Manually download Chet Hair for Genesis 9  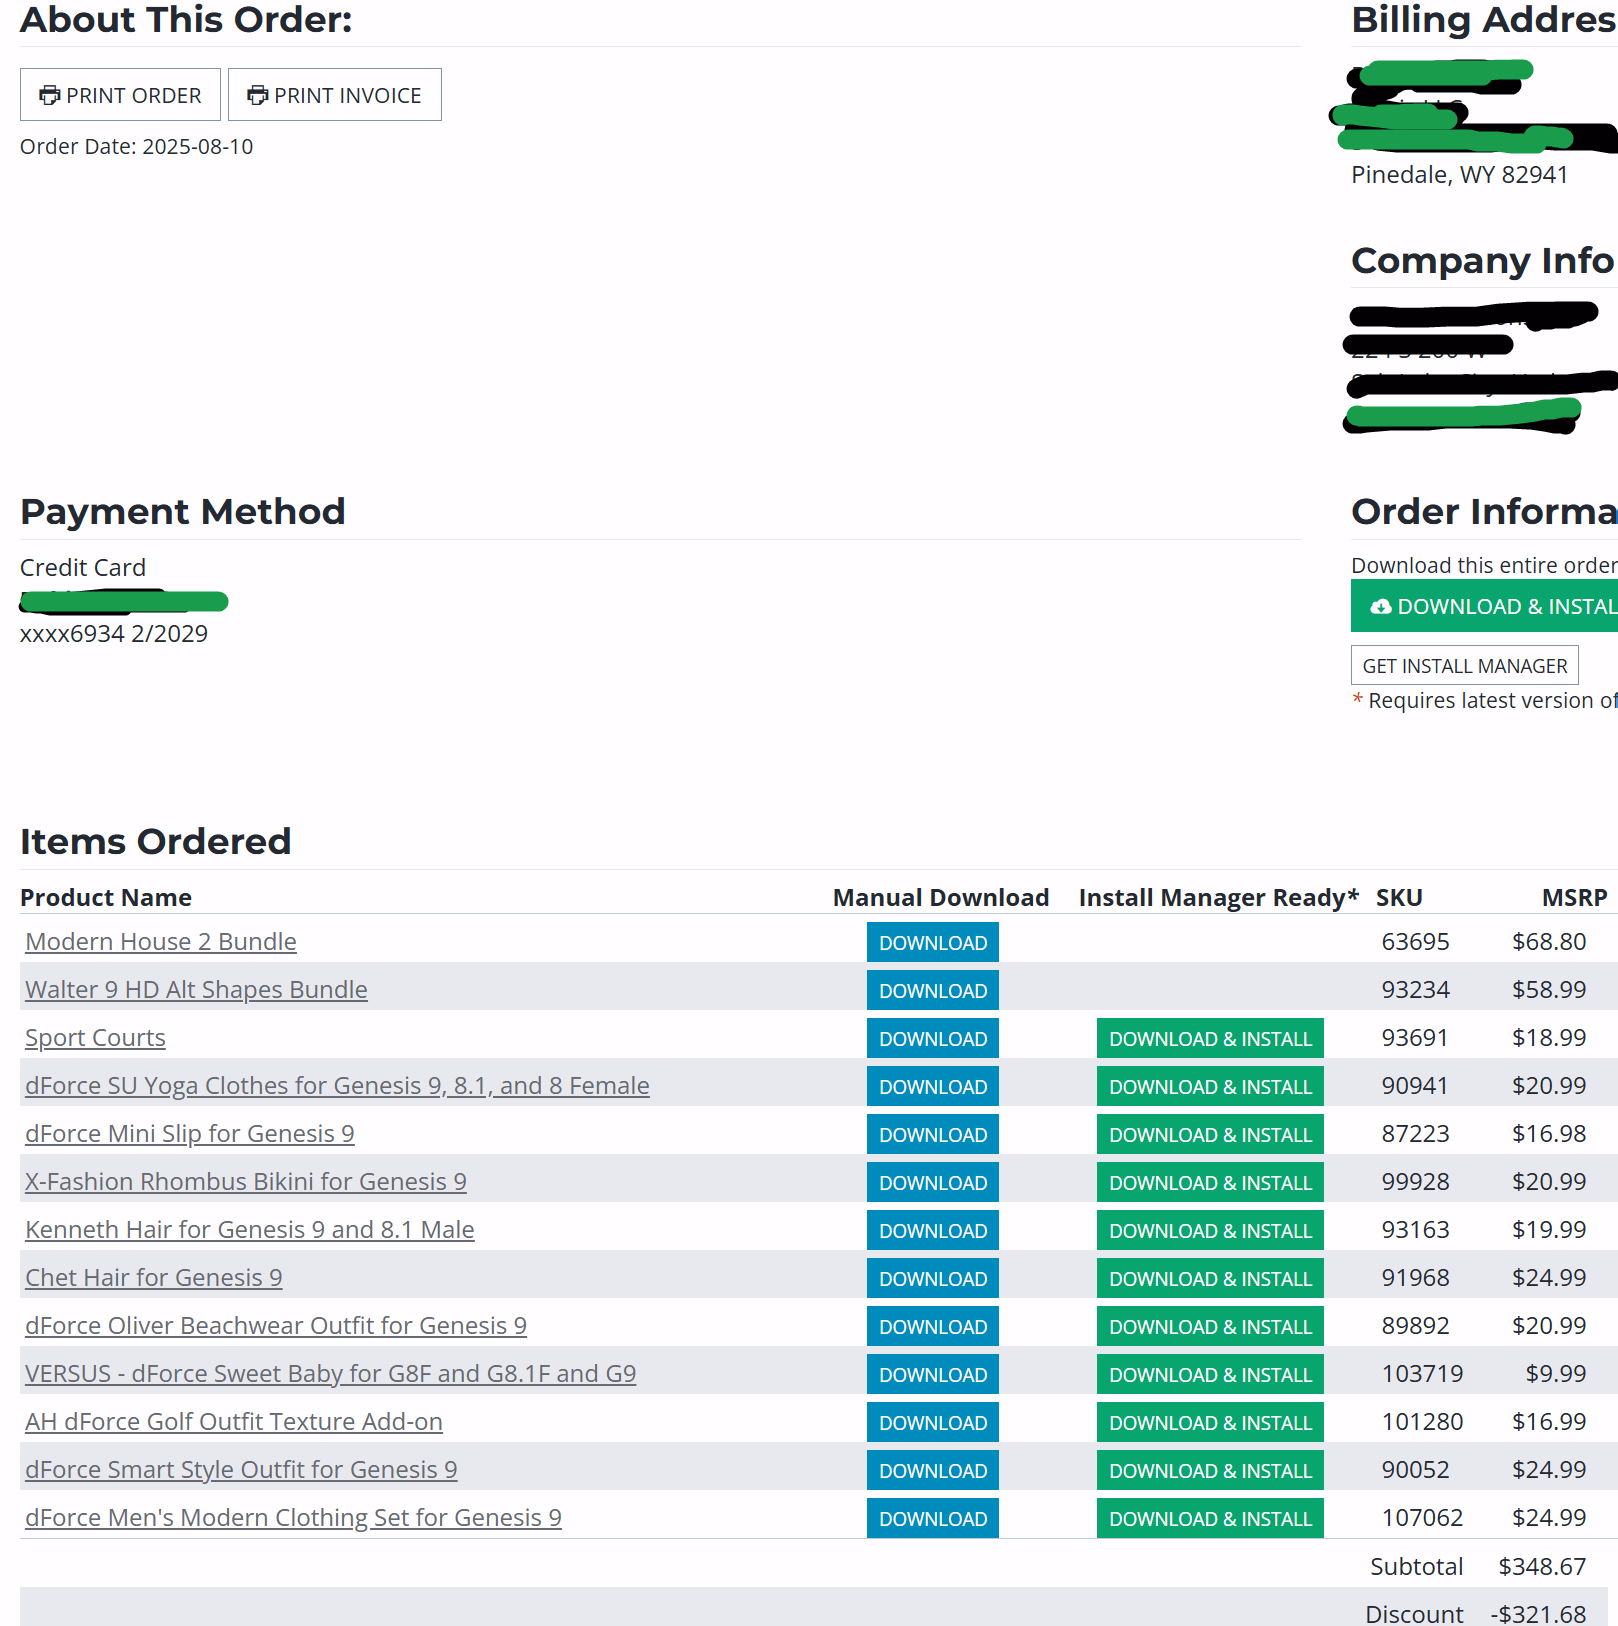coord(933,1278)
